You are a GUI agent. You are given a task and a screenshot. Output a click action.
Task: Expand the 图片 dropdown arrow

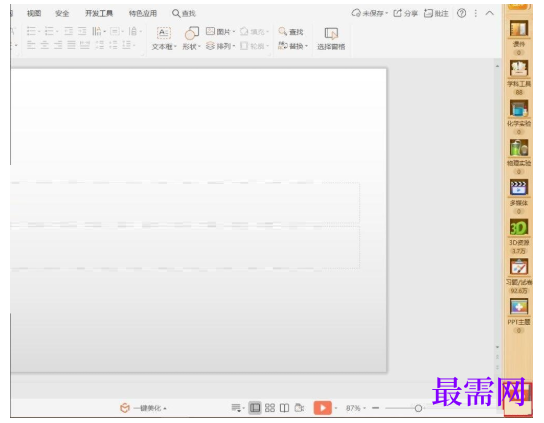[x=233, y=32]
